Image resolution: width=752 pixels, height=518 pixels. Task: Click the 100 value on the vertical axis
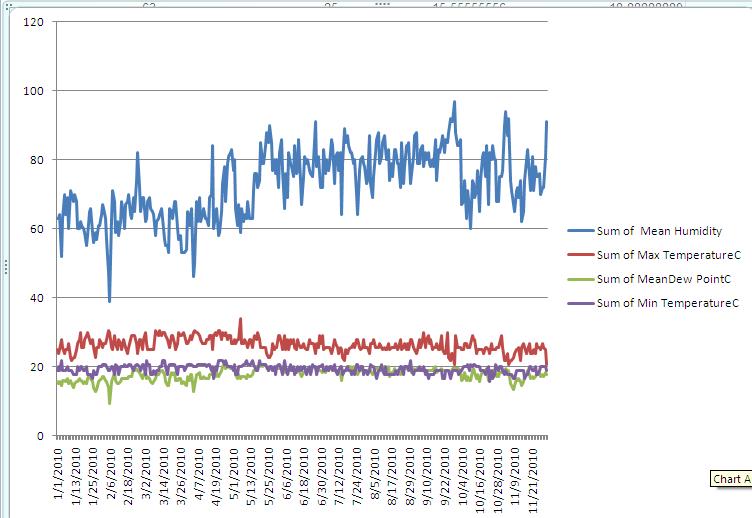tap(33, 91)
